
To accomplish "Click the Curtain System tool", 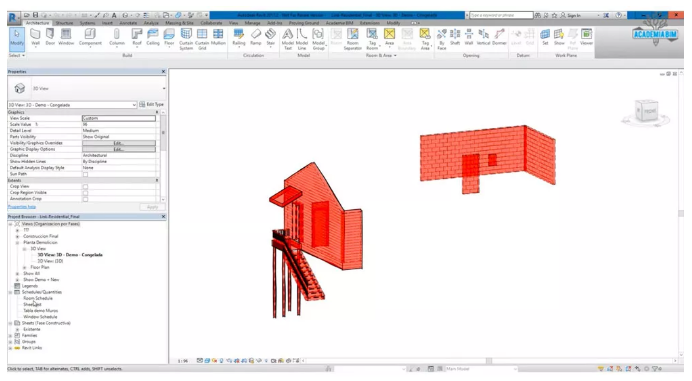I will (x=186, y=39).
